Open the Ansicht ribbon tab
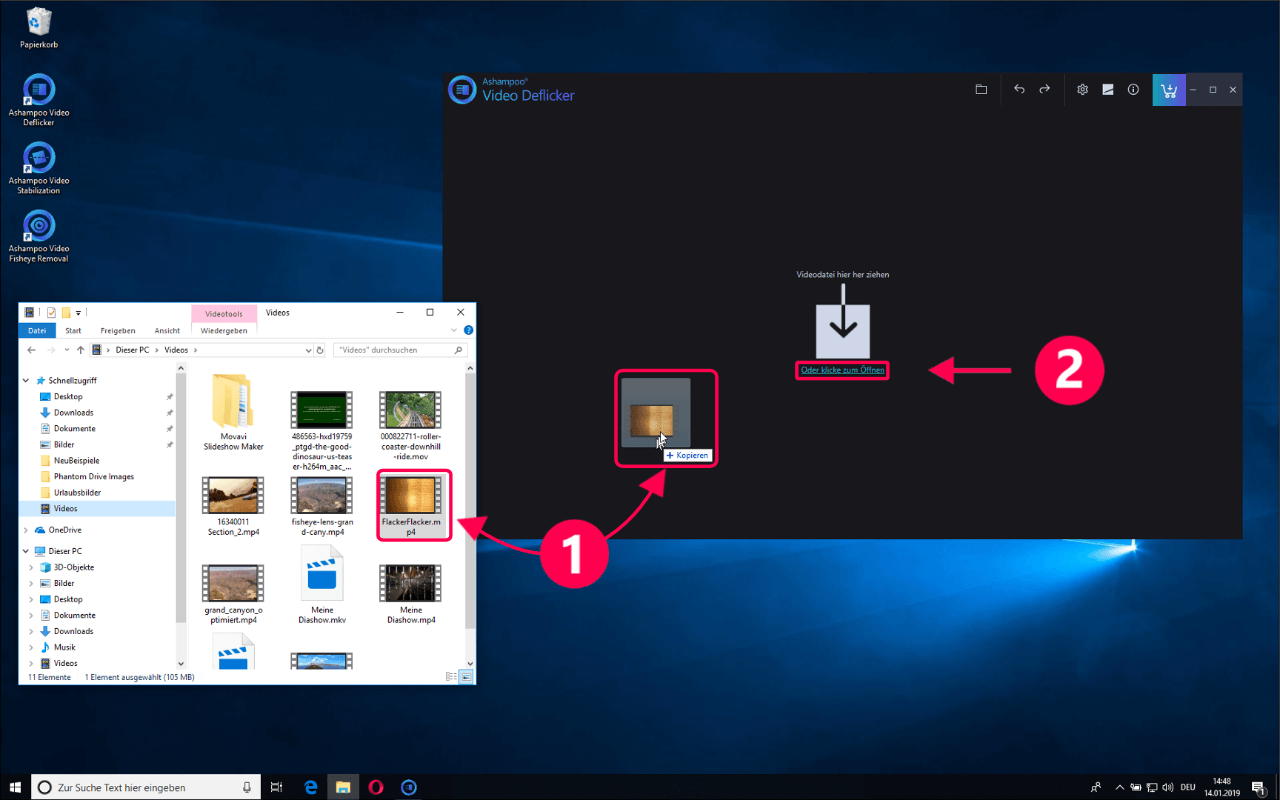This screenshot has height=800, width=1280. click(167, 330)
